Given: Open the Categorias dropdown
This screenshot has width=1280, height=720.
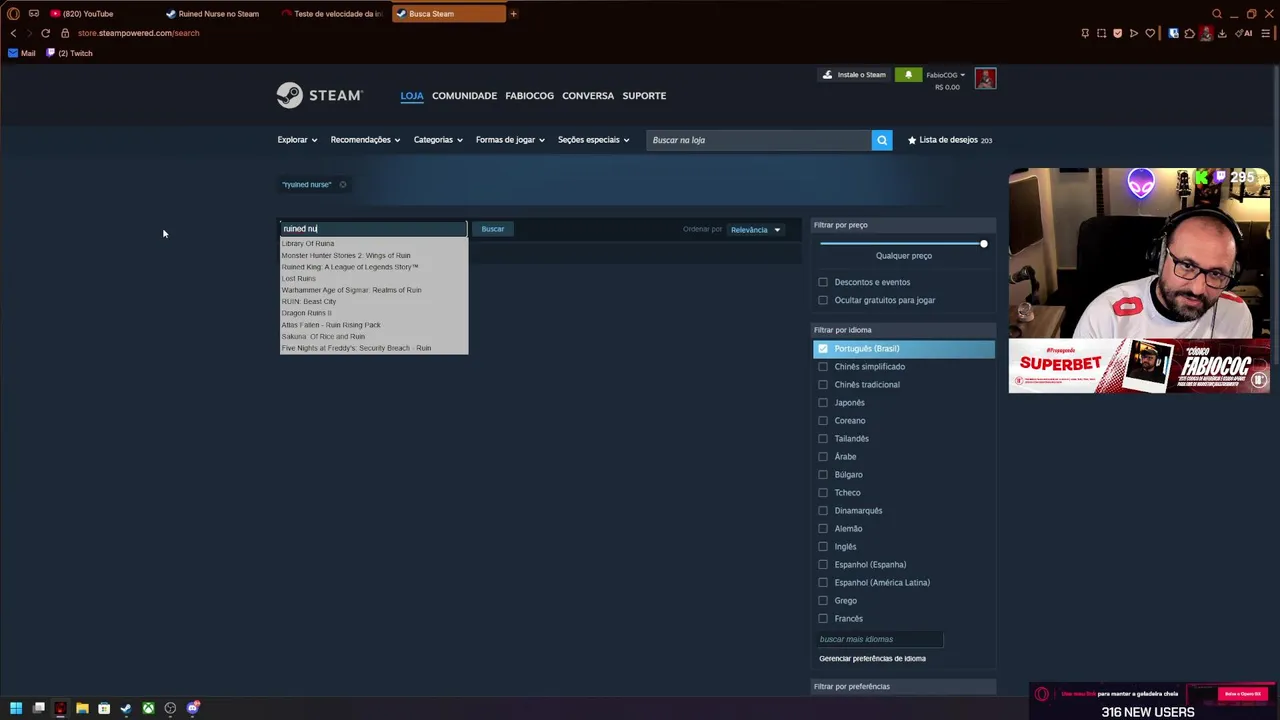Looking at the screenshot, I should [438, 140].
